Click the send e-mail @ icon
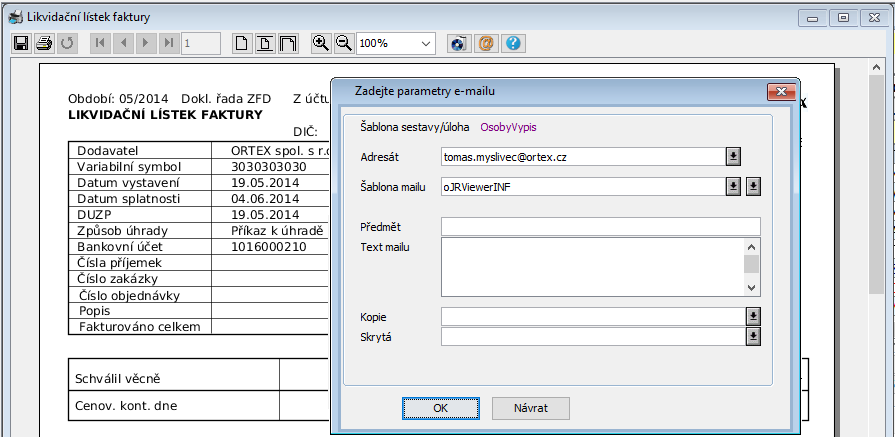The width and height of the screenshot is (895, 437). pos(487,43)
